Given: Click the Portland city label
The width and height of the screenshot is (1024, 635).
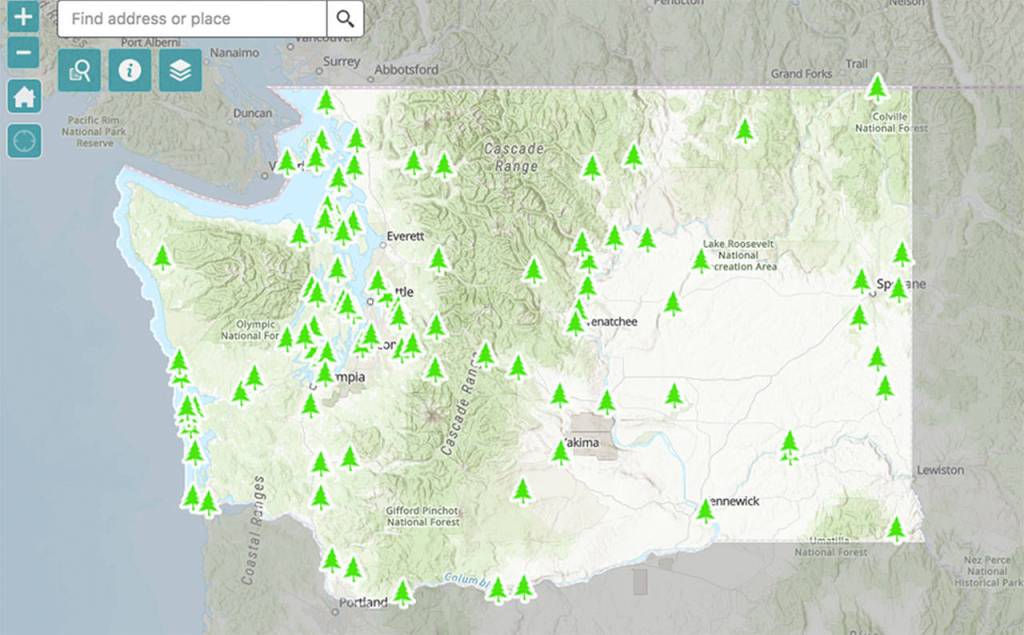Looking at the screenshot, I should pyautogui.click(x=363, y=603).
